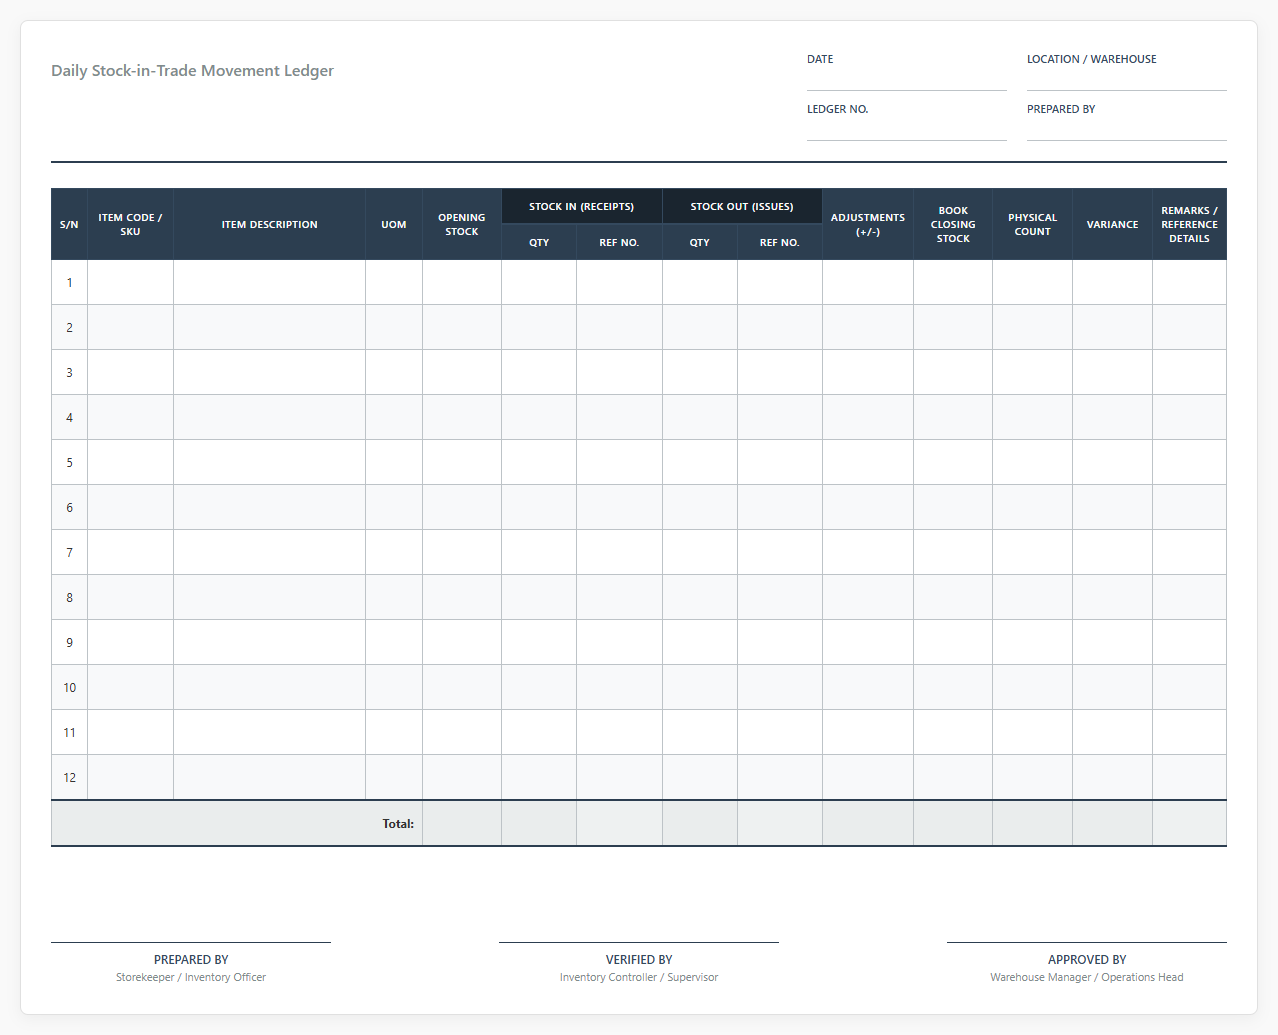
Task: Click the 'Physical Count' column header
Action: pyautogui.click(x=1033, y=224)
